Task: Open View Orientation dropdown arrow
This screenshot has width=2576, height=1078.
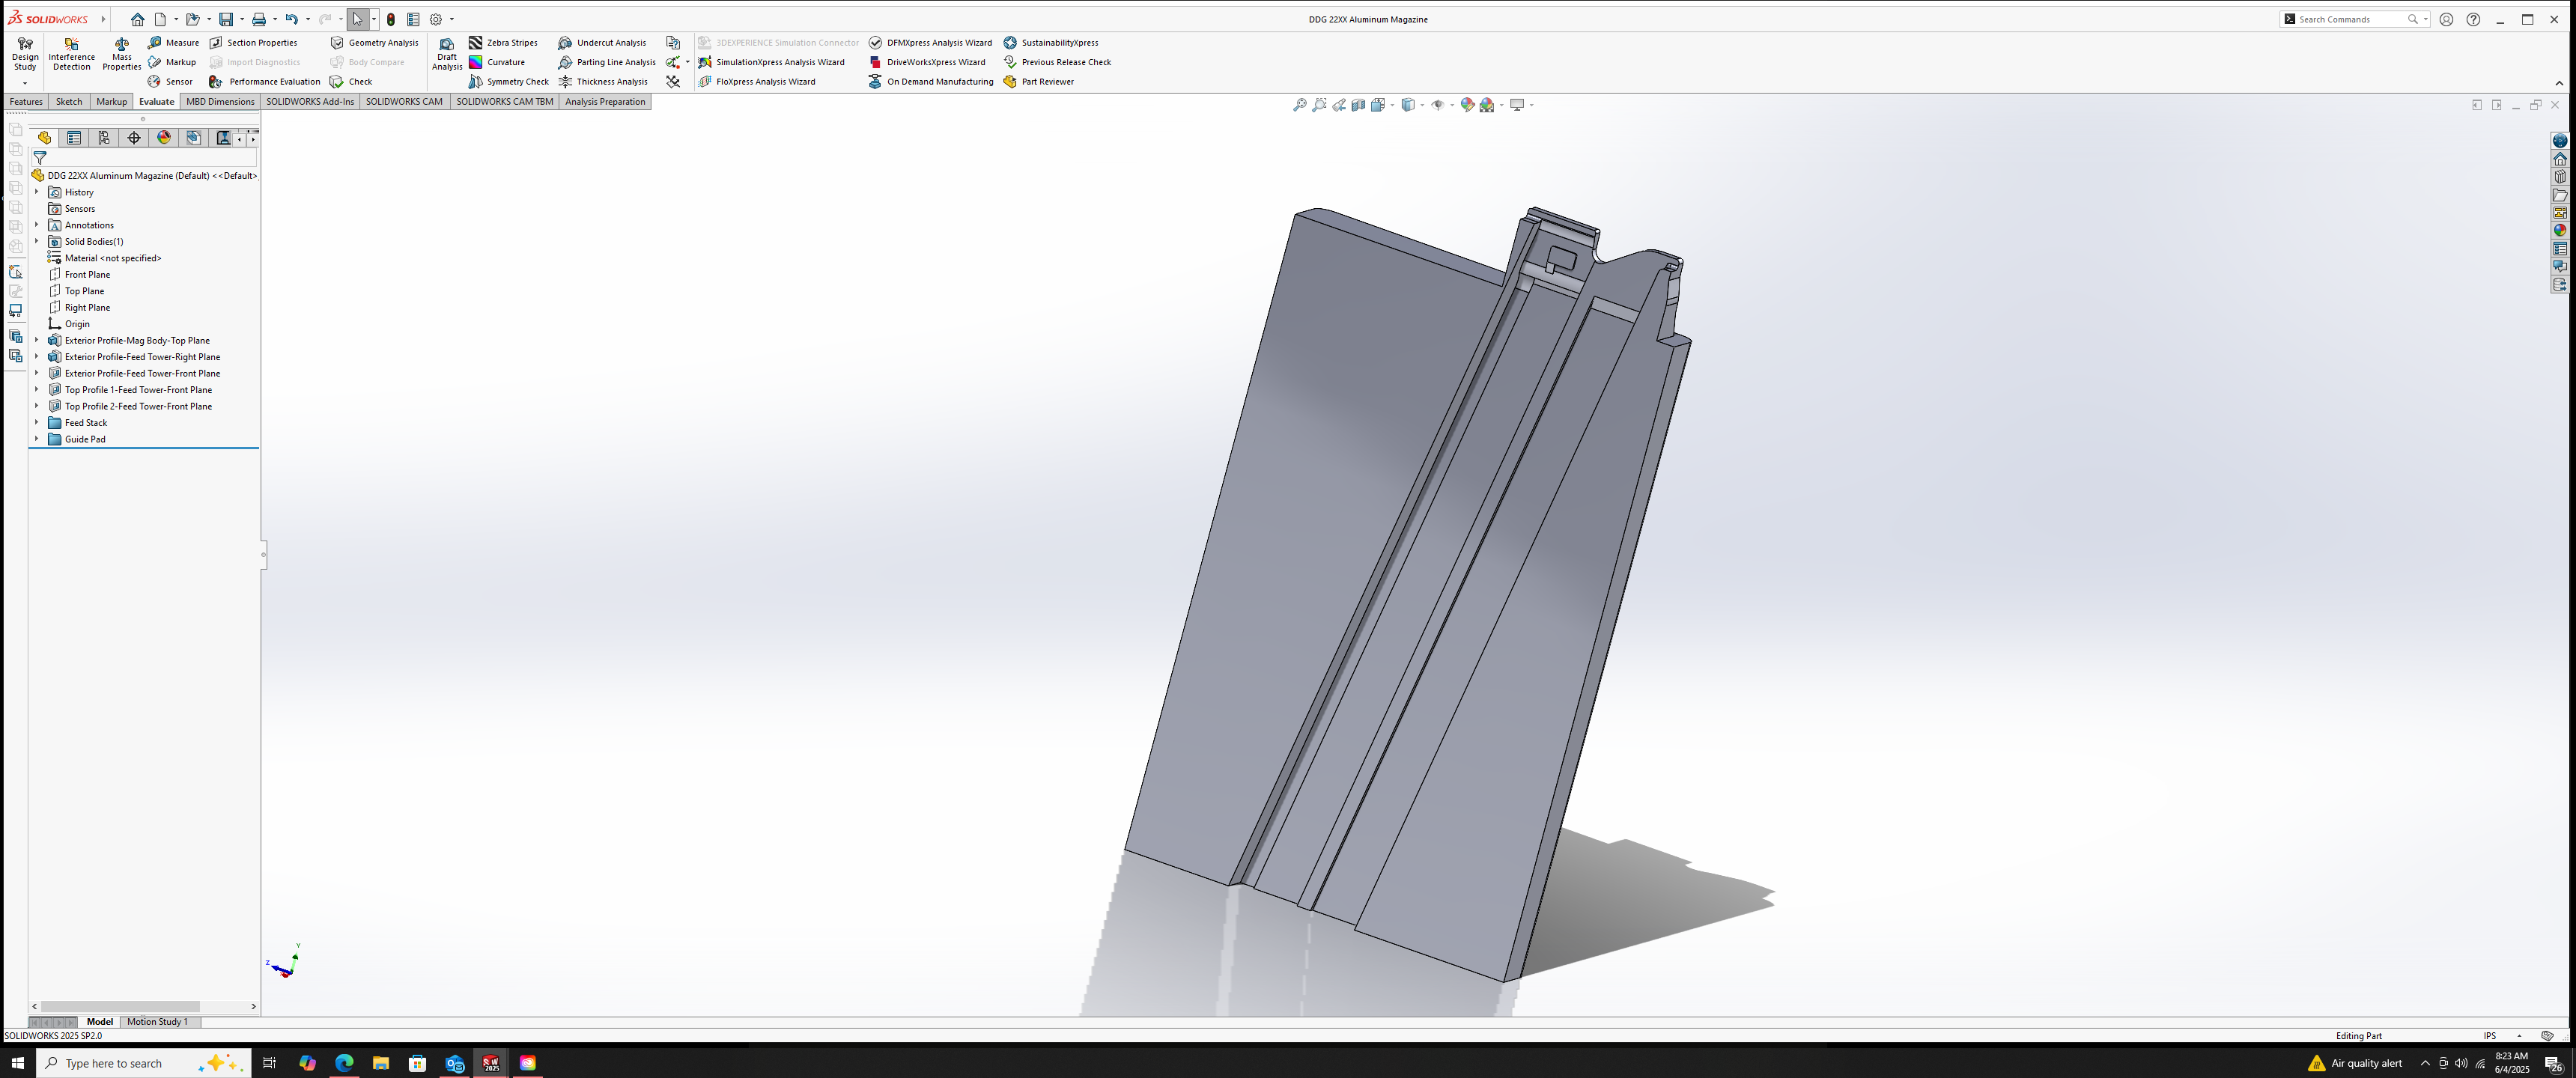Action: coord(1393,105)
